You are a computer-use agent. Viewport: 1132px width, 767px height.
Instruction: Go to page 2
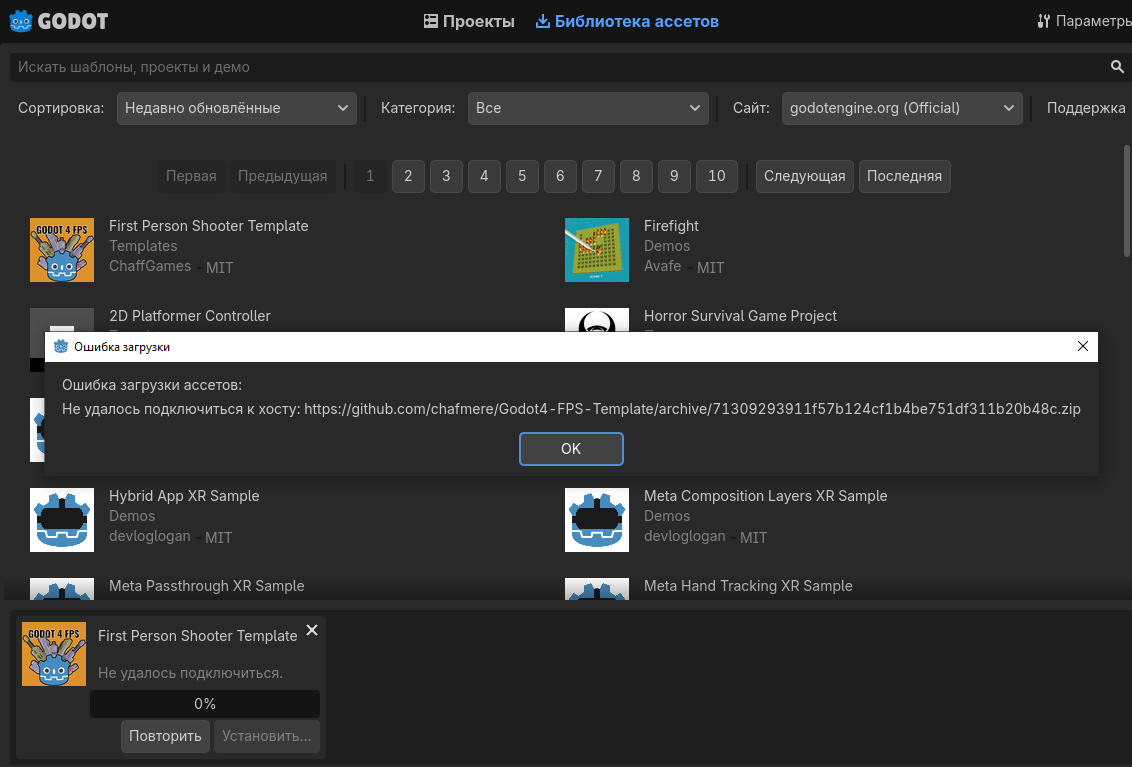[408, 176]
